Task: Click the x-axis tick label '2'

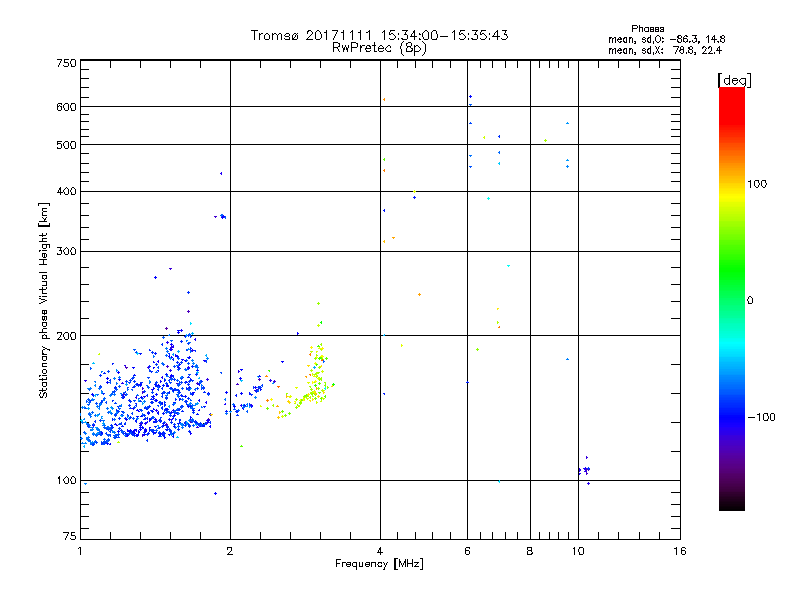Action: (x=230, y=551)
